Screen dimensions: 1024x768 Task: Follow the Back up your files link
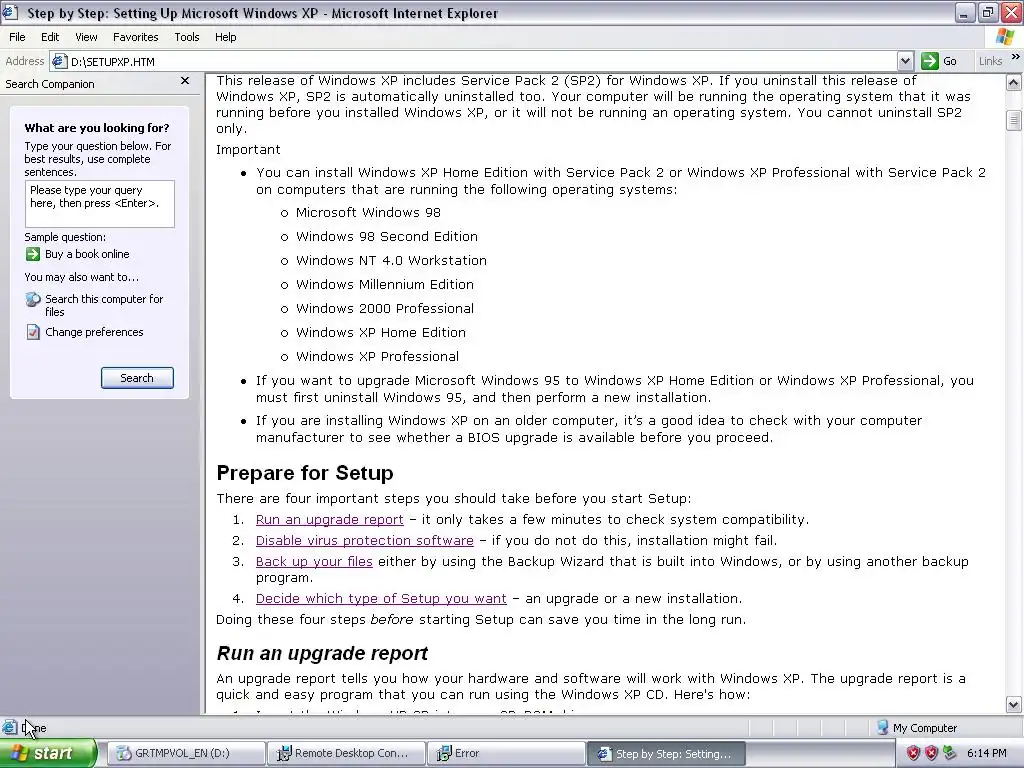[314, 562]
